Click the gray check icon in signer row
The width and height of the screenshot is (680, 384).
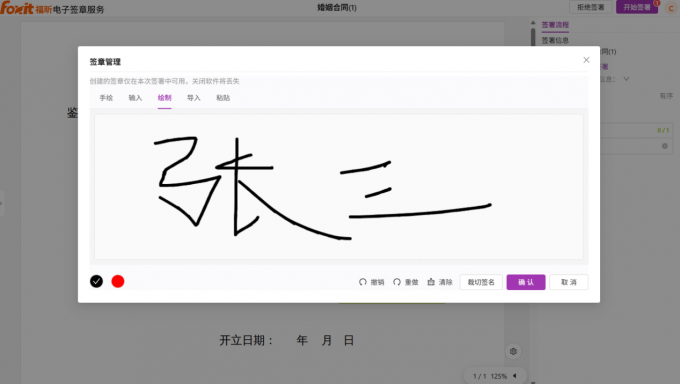click(664, 146)
